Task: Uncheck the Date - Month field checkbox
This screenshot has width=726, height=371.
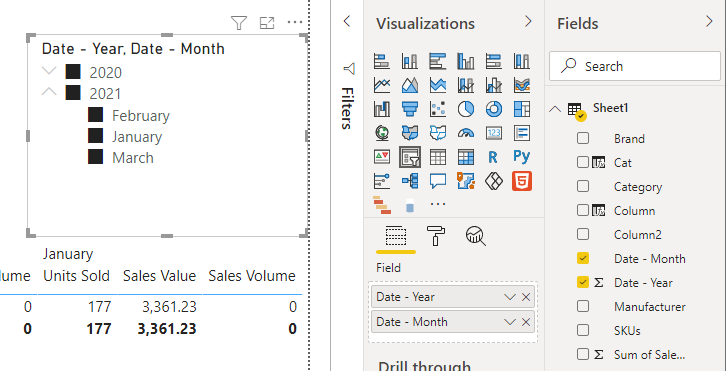Action: click(x=583, y=258)
